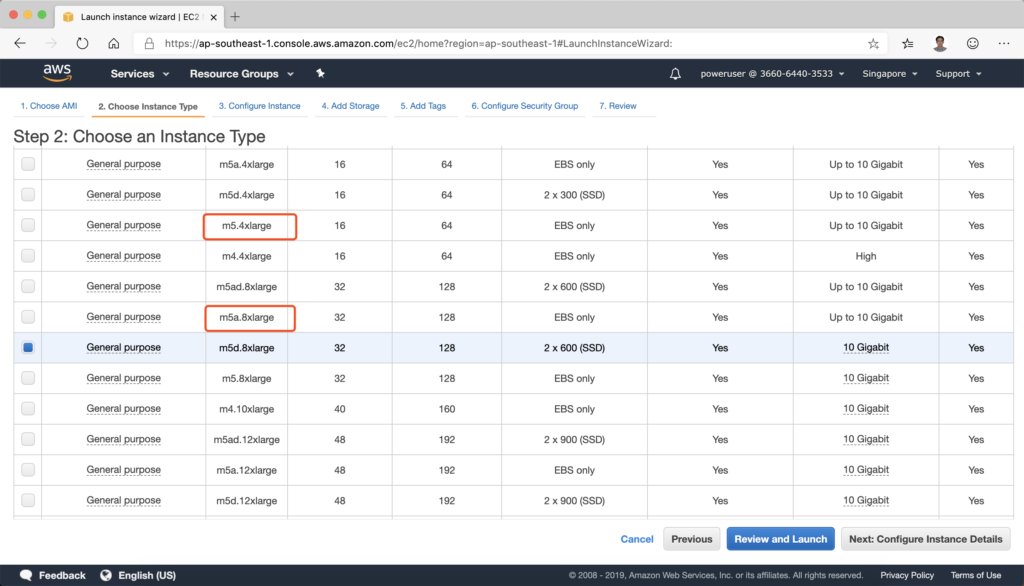Bookmark this page with star icon

point(873,44)
